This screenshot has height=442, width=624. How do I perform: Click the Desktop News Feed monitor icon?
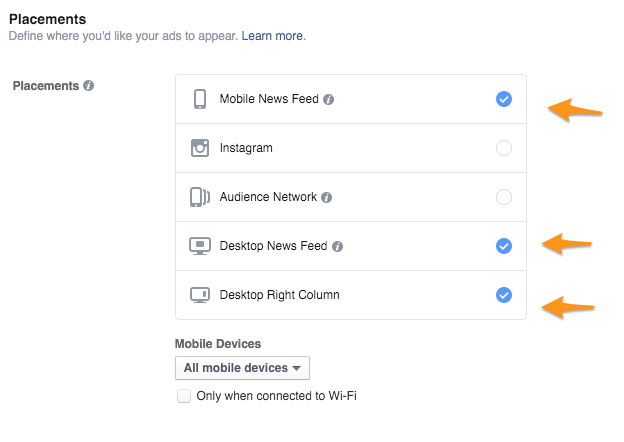(x=200, y=246)
